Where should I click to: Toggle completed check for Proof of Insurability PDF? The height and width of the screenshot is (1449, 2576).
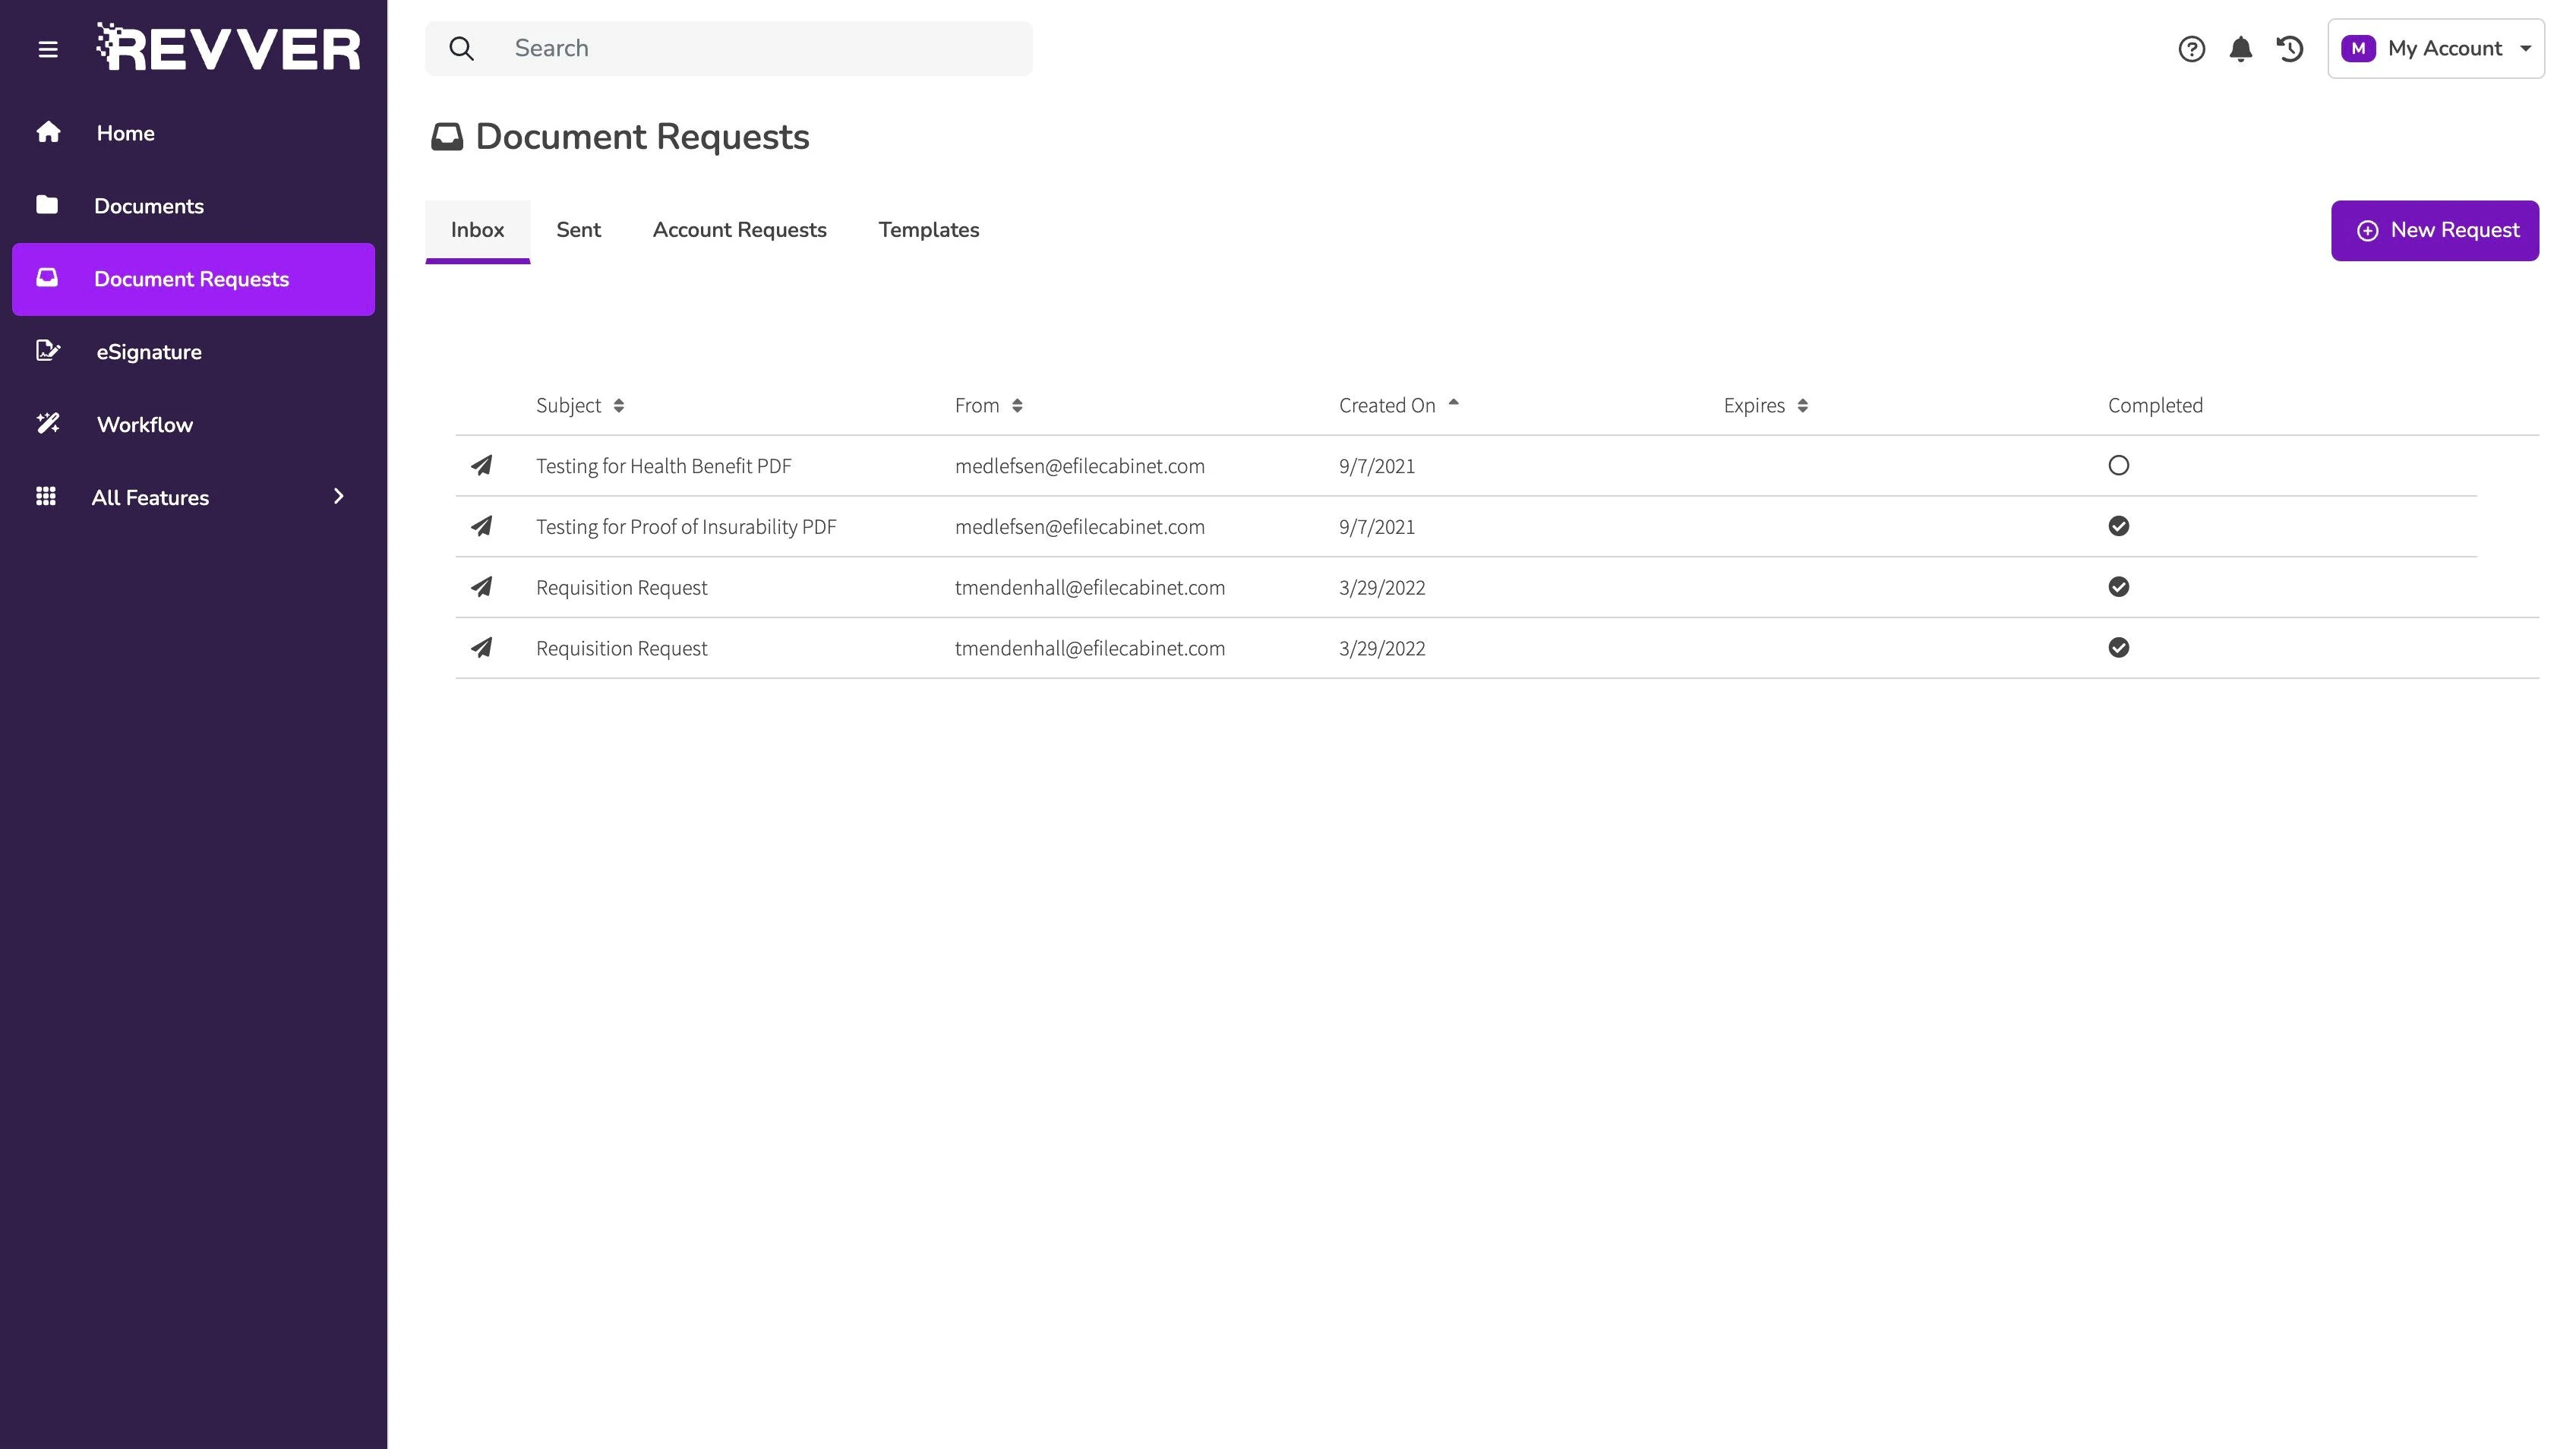click(2118, 527)
